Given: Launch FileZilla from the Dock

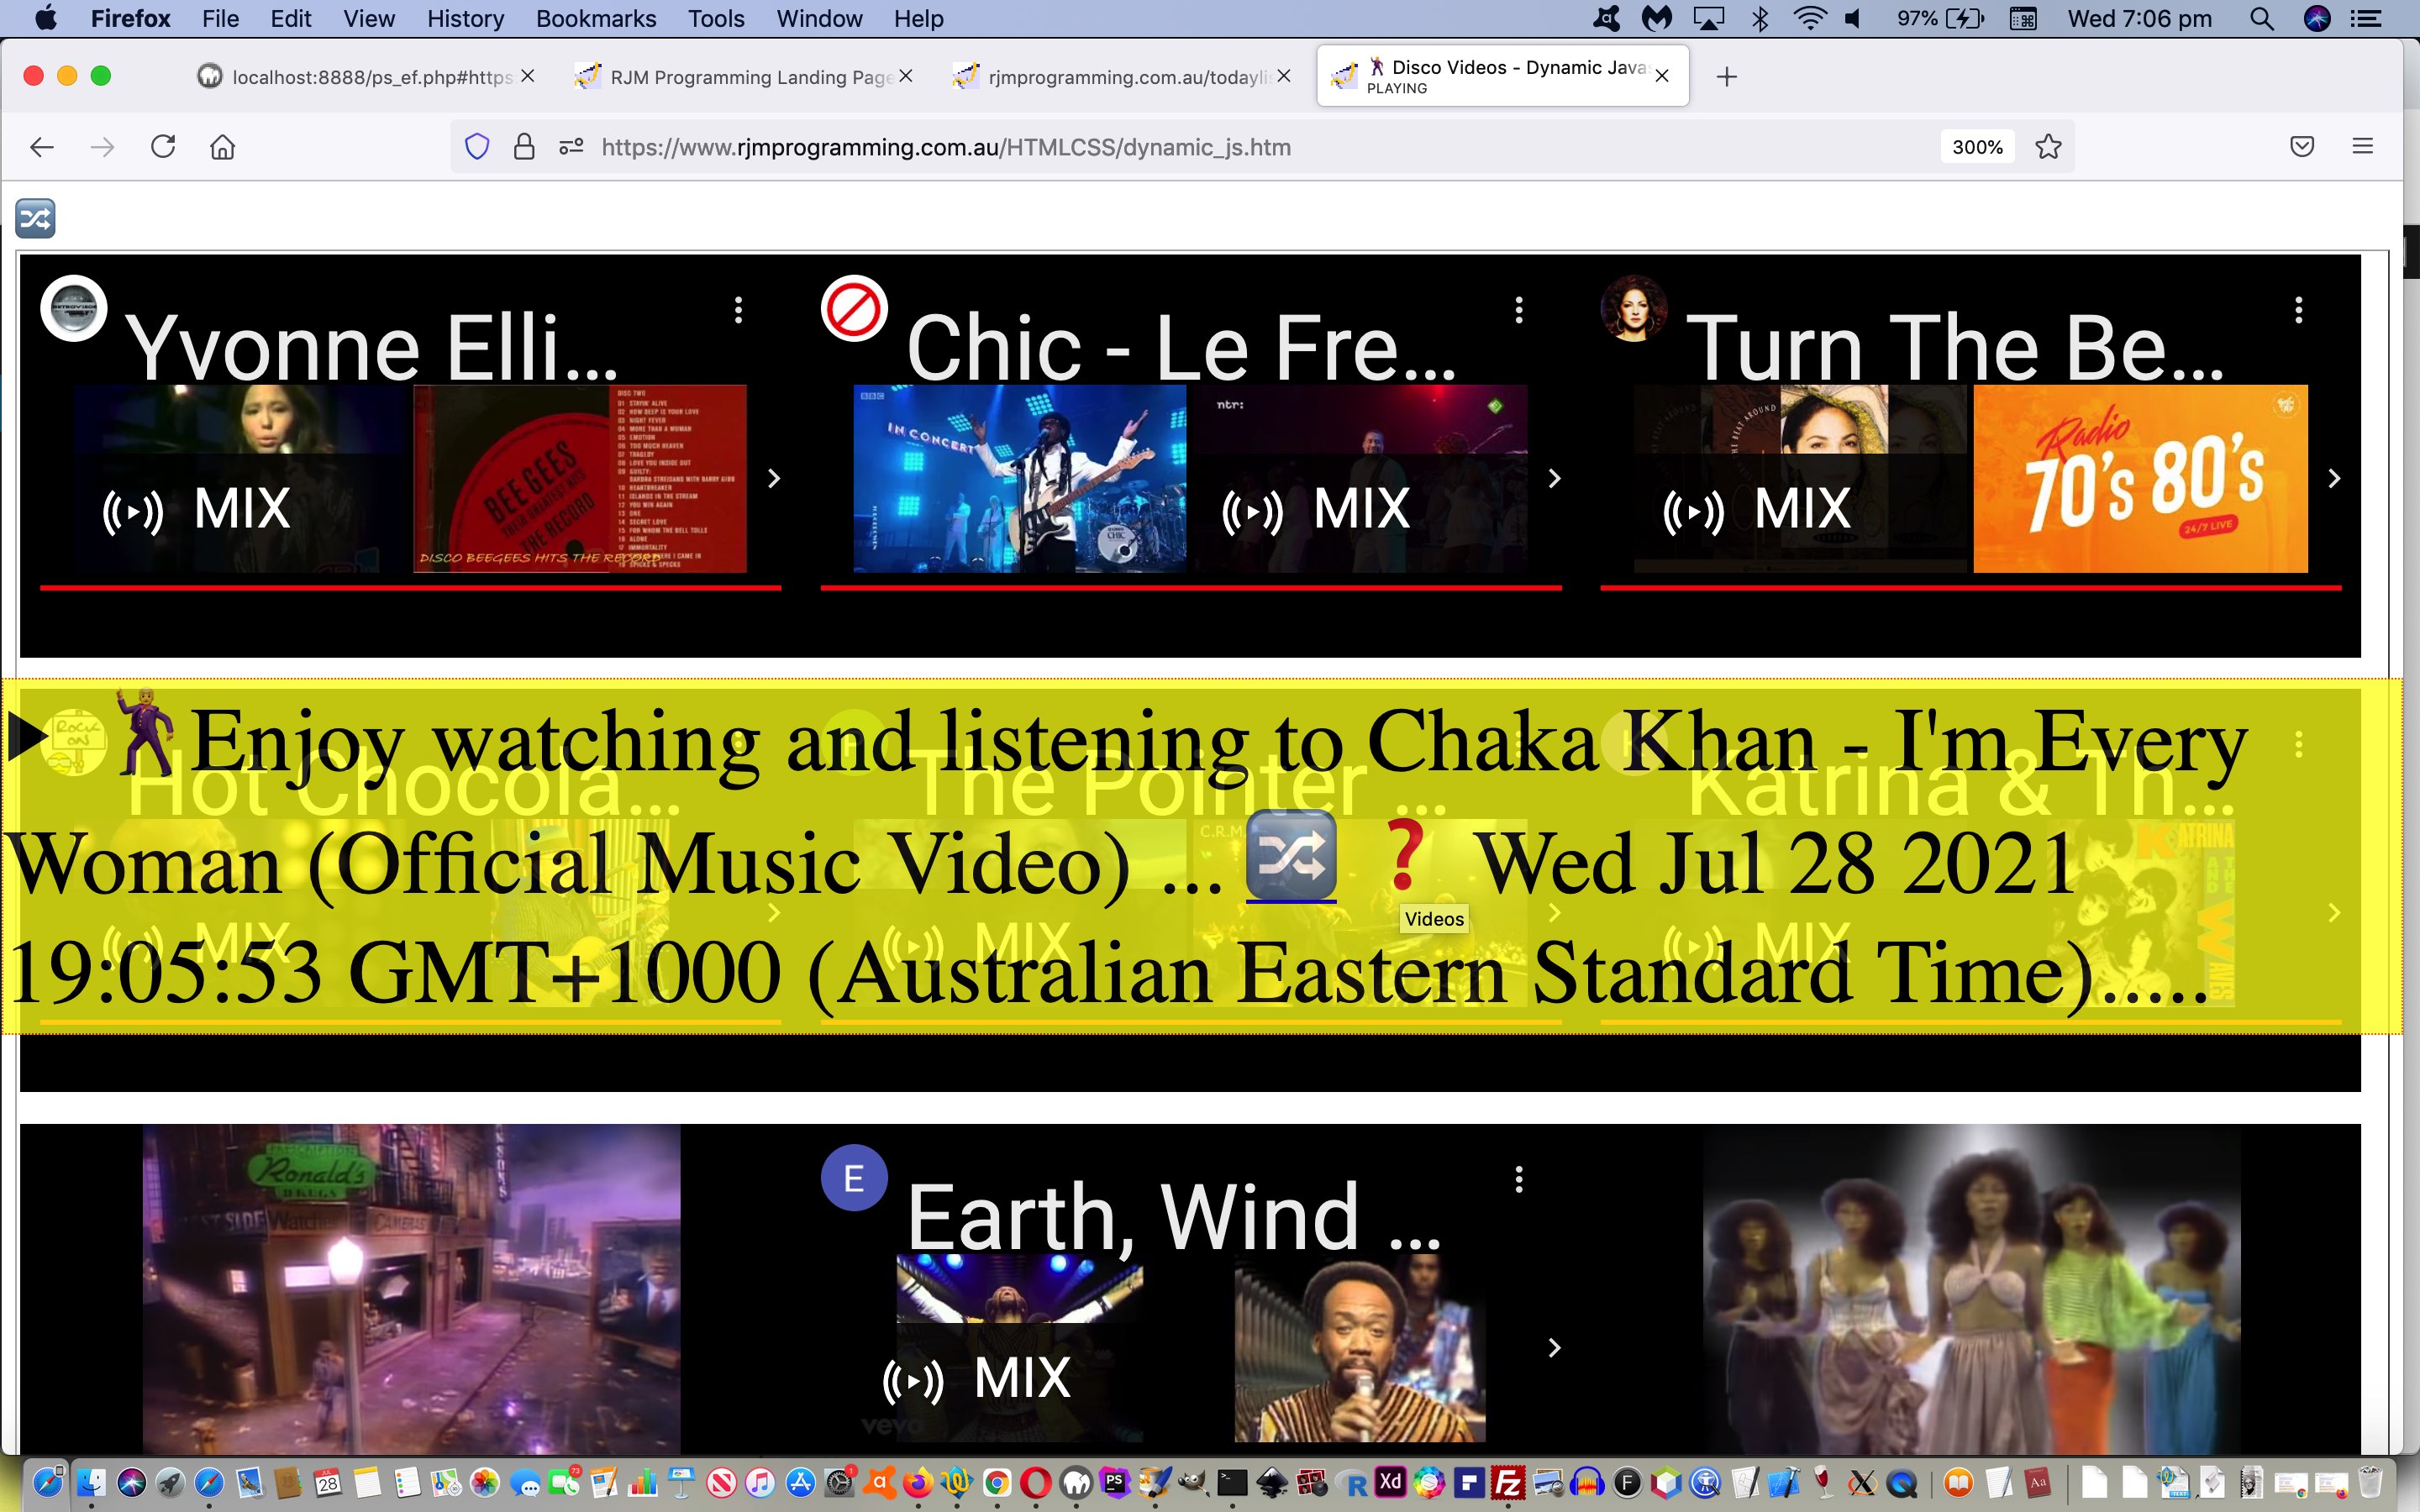Looking at the screenshot, I should pyautogui.click(x=1507, y=1482).
